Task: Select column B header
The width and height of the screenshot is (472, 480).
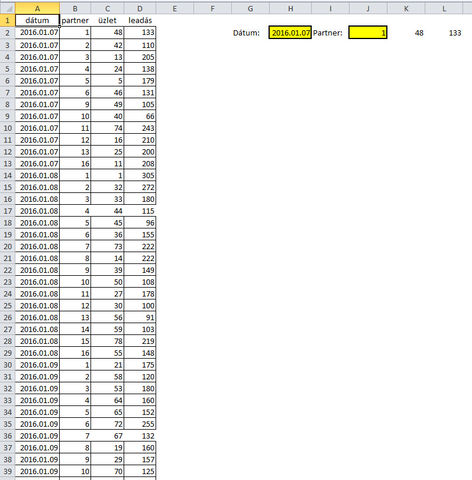Action: pyautogui.click(x=75, y=8)
